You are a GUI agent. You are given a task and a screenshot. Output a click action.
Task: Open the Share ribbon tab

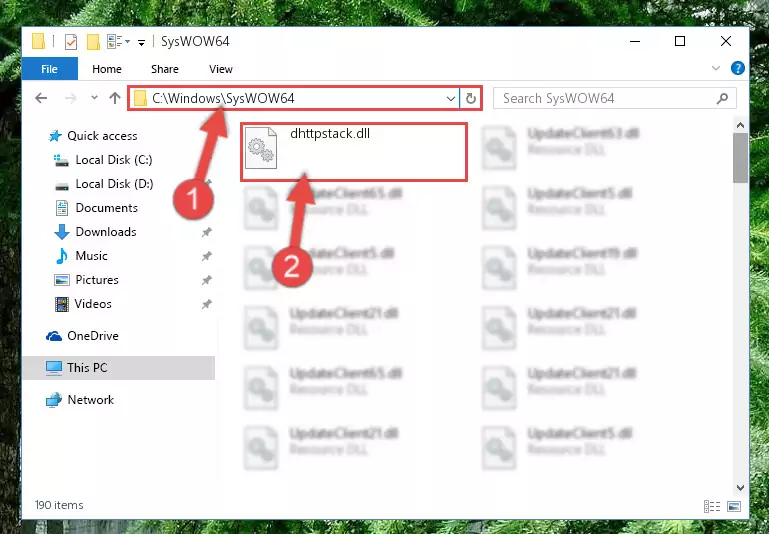coord(164,69)
